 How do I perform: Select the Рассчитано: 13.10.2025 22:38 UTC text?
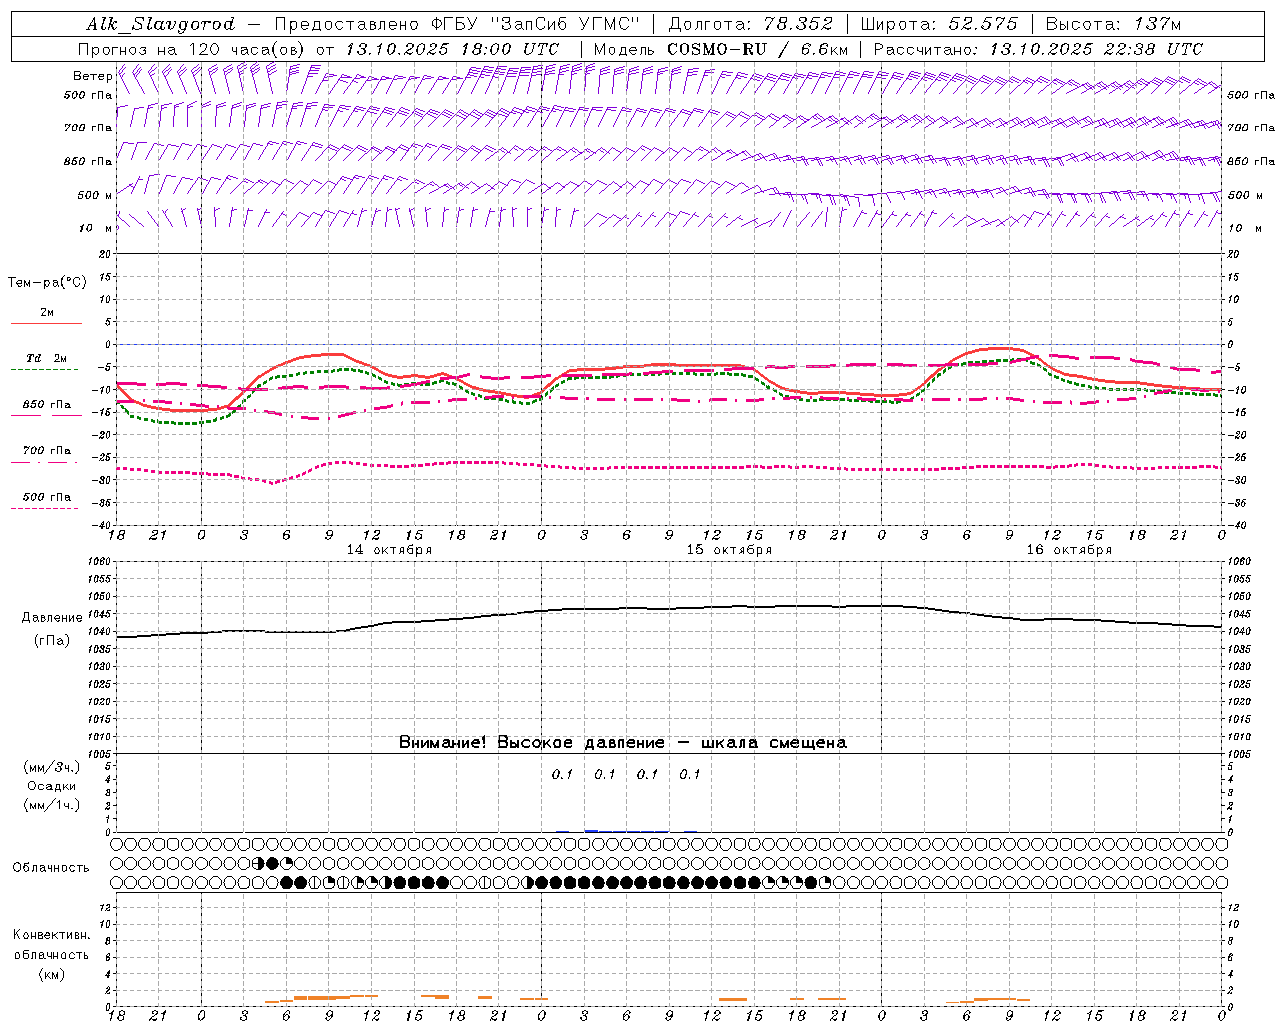[1038, 49]
